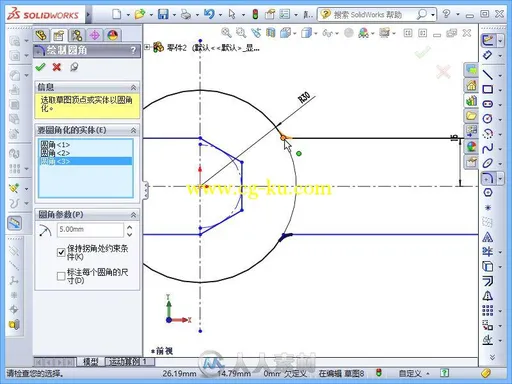Viewport: 512px width, 384px height.
Task: Click the SolidWorks logo menu arrow
Action: coord(88,15)
